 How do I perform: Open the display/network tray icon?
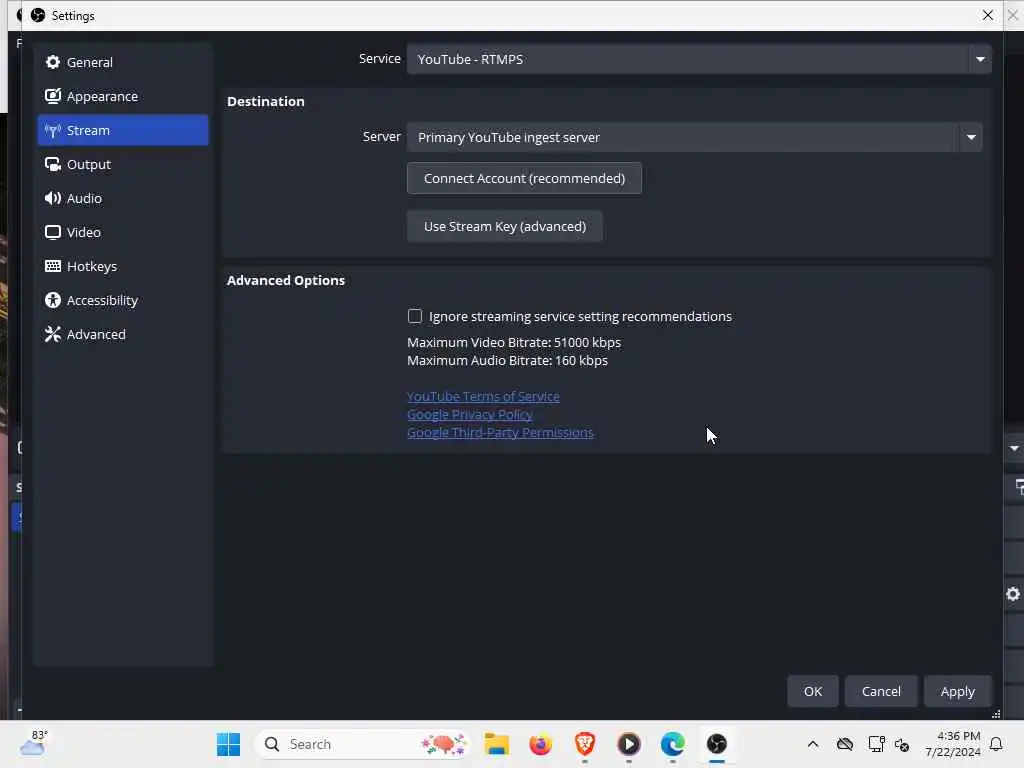[x=876, y=744]
